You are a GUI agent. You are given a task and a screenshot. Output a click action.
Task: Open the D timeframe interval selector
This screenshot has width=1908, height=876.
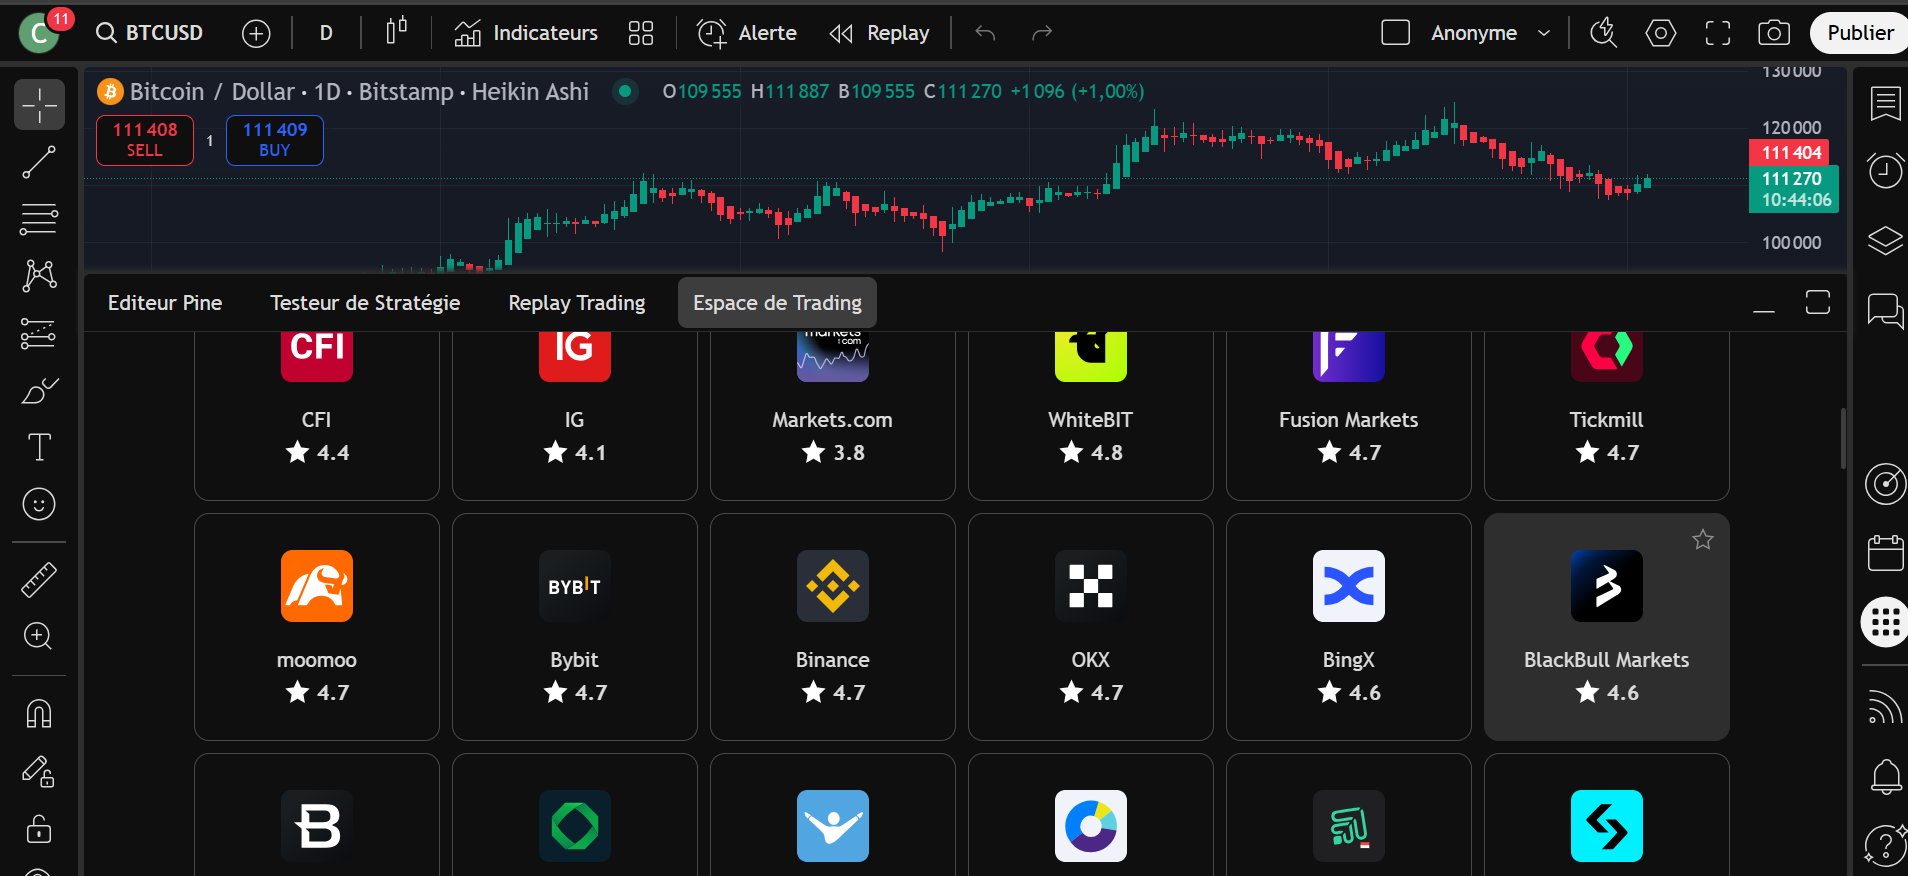[326, 33]
